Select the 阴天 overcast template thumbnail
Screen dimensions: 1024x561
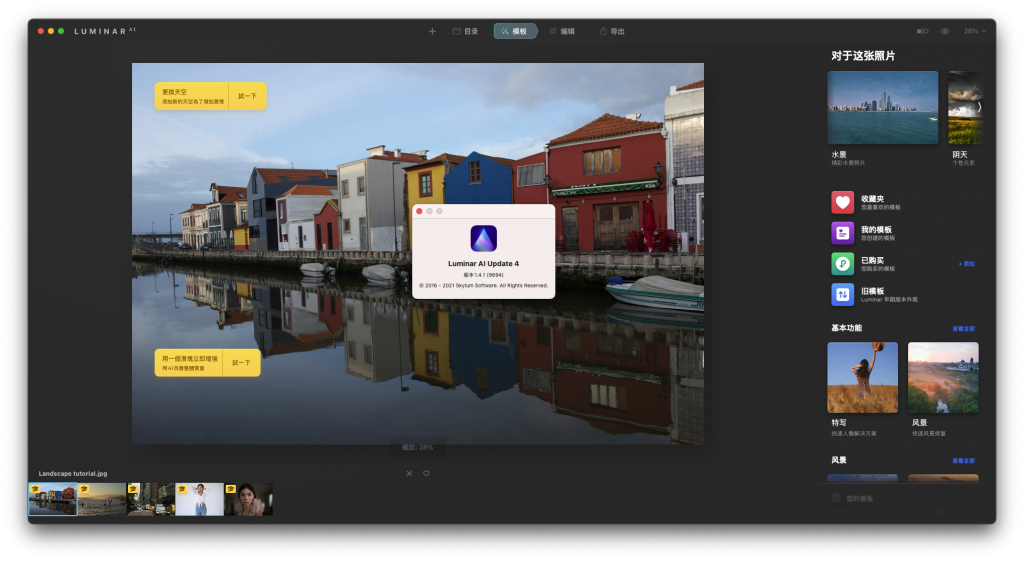tap(964, 108)
